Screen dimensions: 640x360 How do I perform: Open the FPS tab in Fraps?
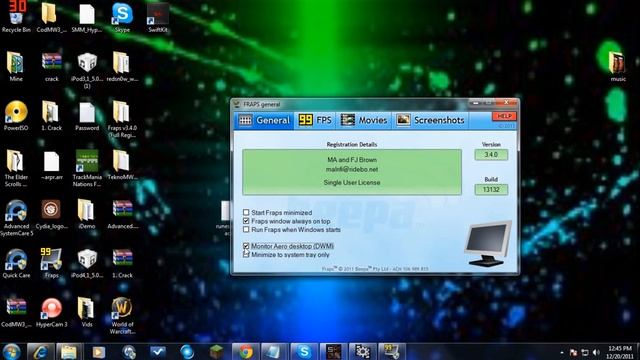point(315,120)
